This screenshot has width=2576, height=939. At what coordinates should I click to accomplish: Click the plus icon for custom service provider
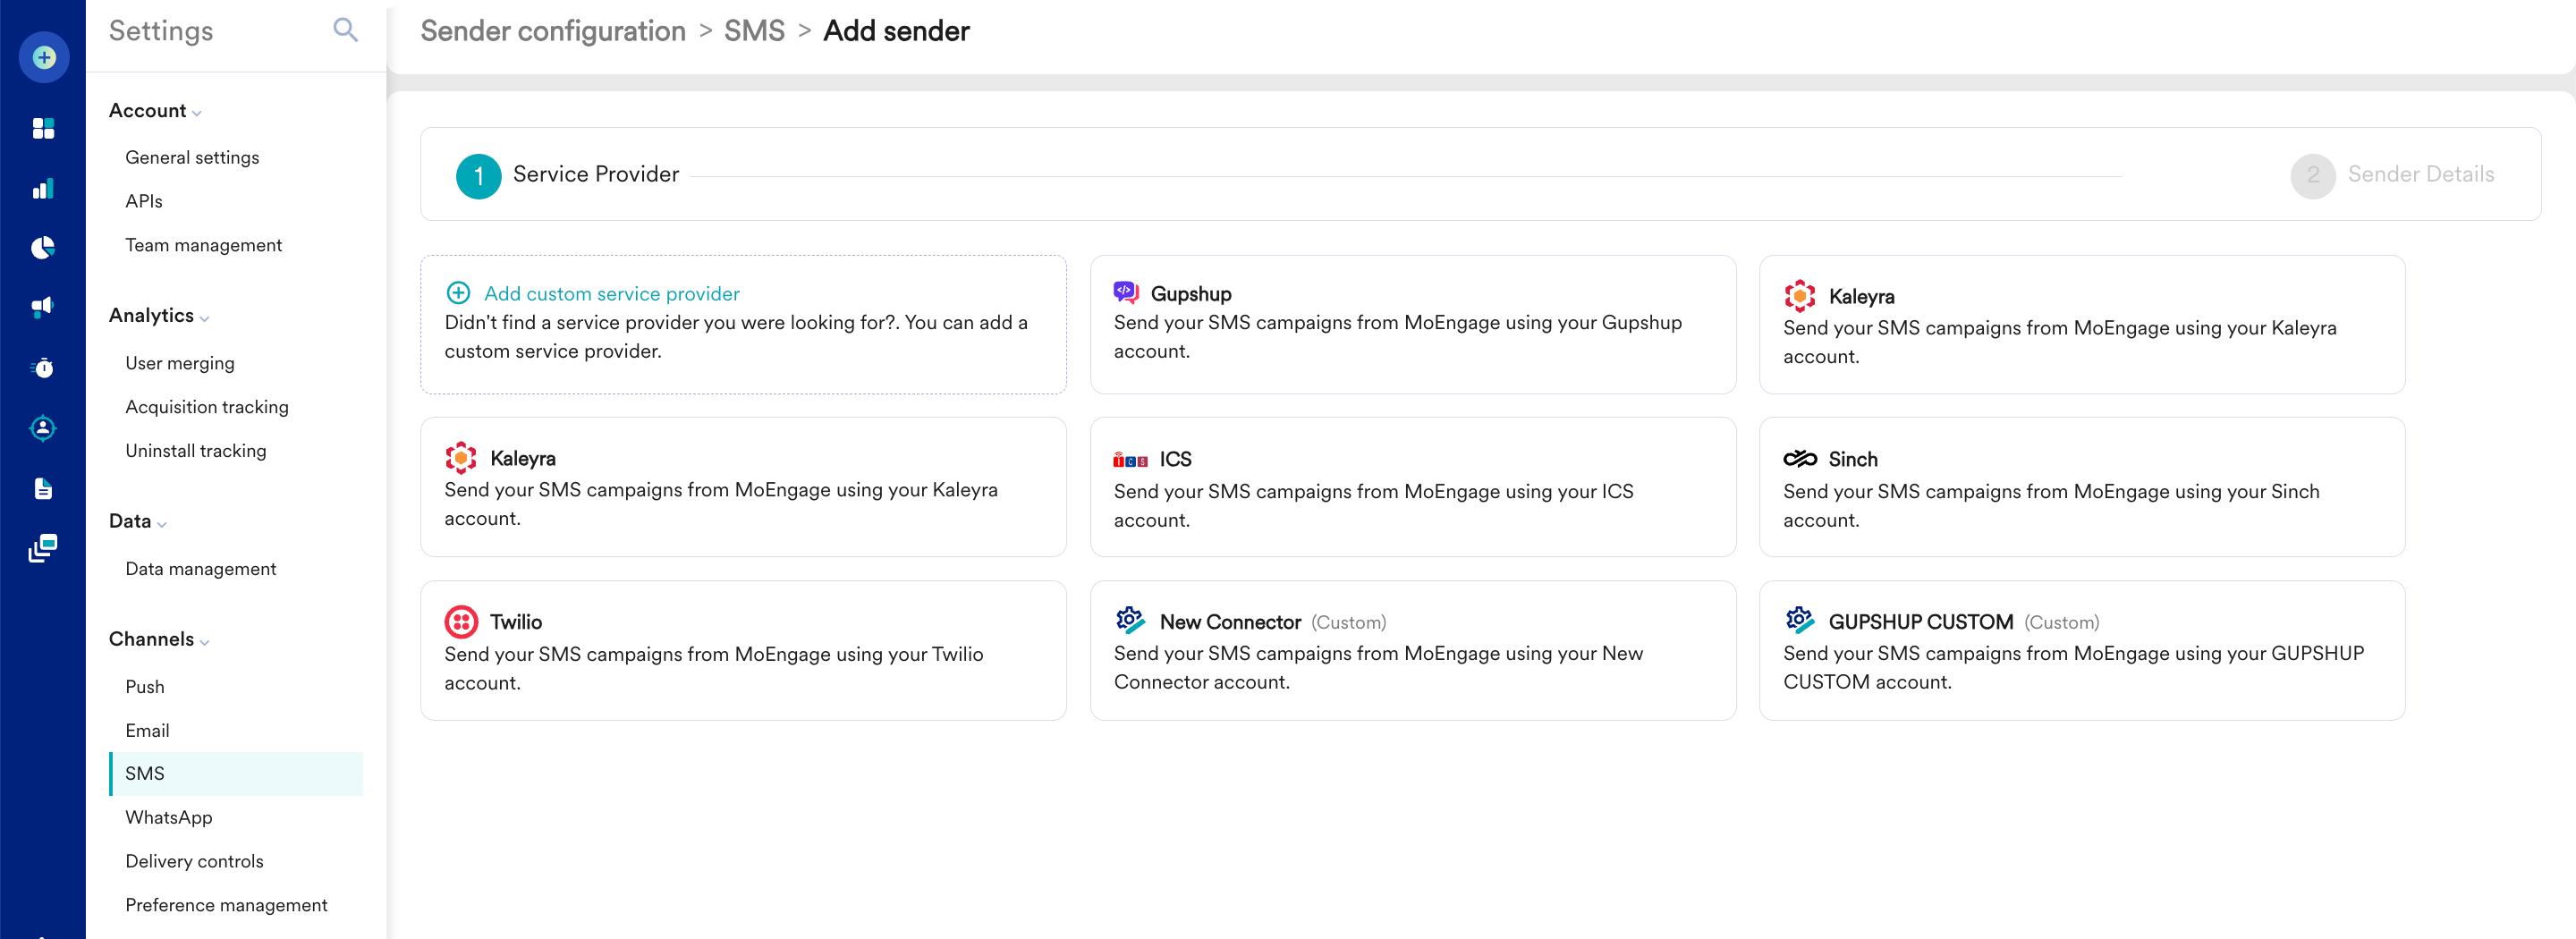pyautogui.click(x=458, y=293)
